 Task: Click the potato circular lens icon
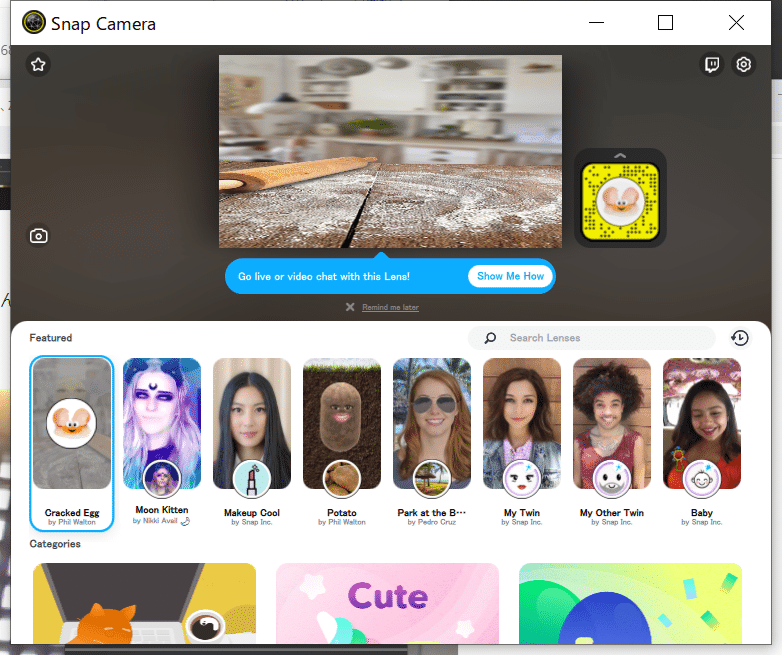click(342, 479)
